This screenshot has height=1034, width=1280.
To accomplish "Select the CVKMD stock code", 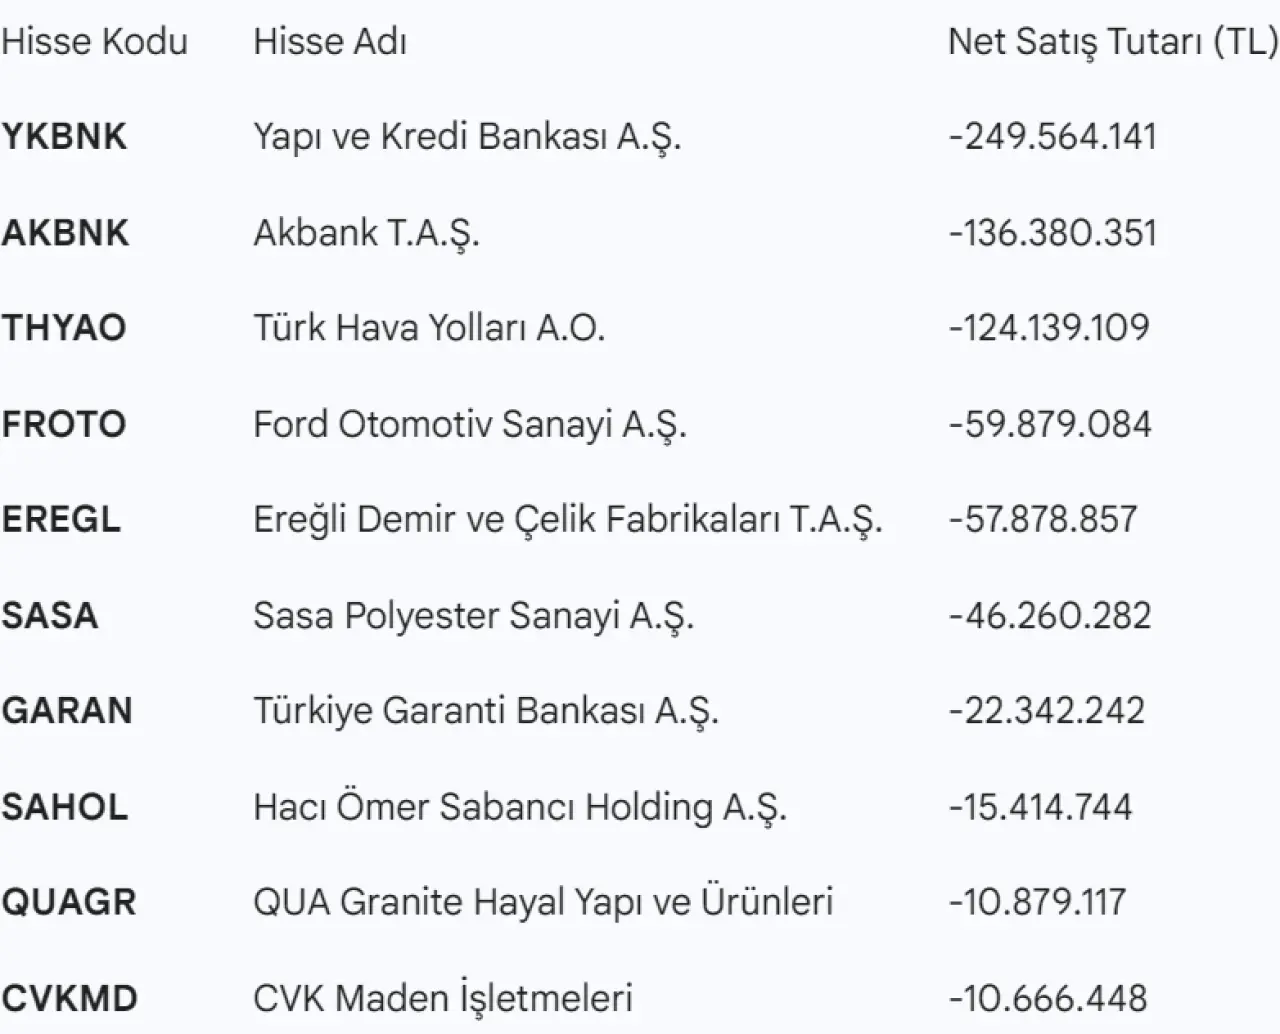I will [70, 998].
